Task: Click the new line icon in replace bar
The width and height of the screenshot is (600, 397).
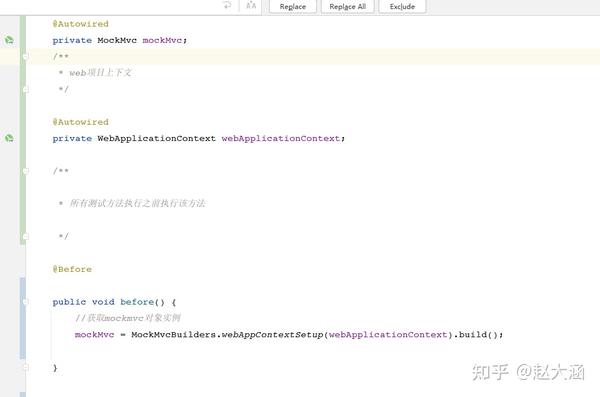Action: [227, 5]
